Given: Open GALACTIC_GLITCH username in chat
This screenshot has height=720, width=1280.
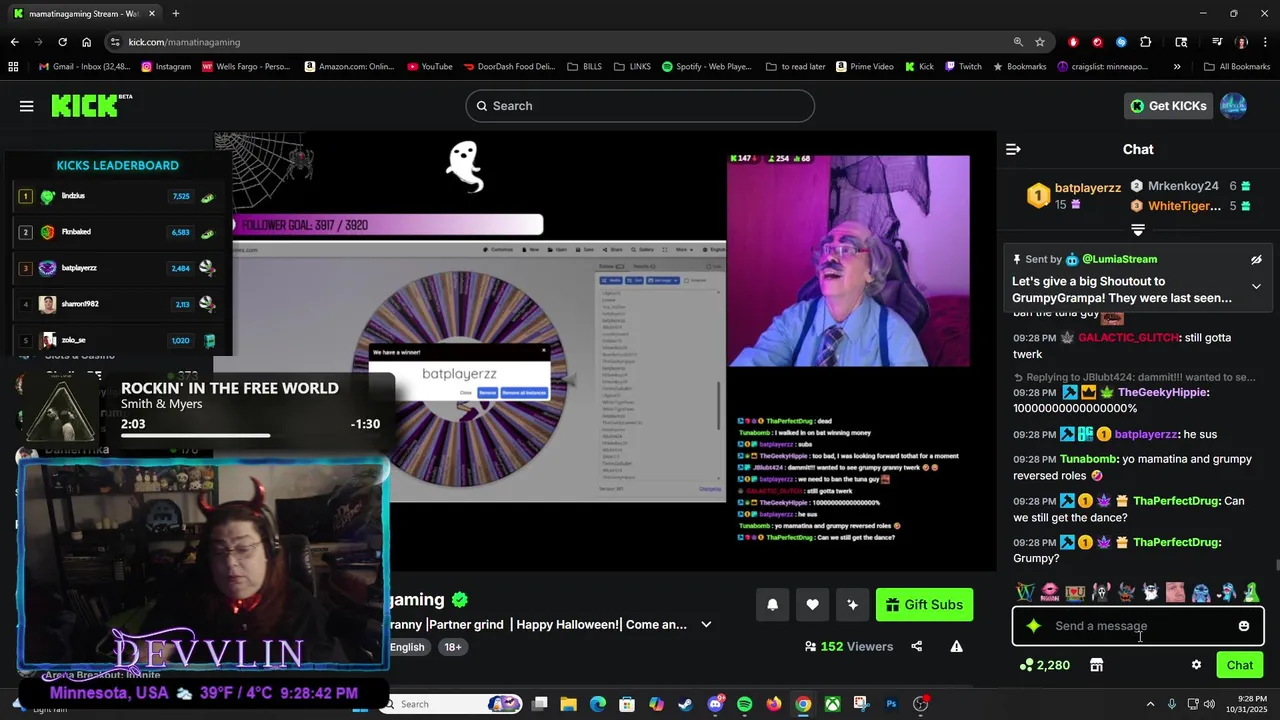Looking at the screenshot, I should tap(1129, 338).
